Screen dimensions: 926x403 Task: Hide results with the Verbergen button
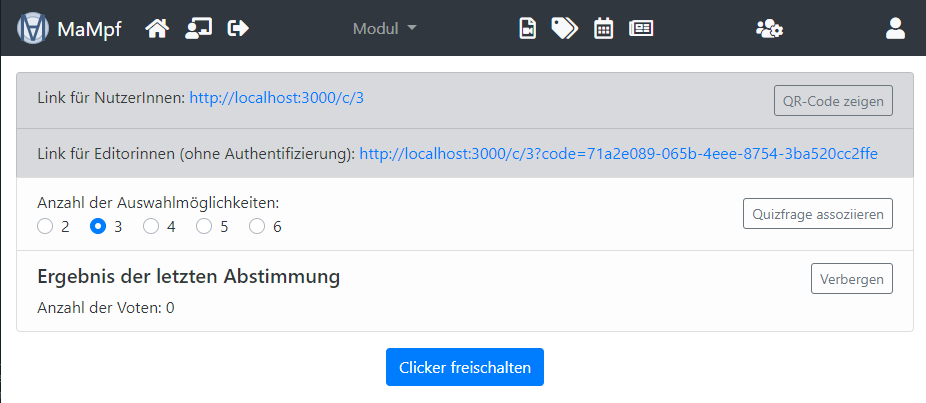pyautogui.click(x=851, y=279)
